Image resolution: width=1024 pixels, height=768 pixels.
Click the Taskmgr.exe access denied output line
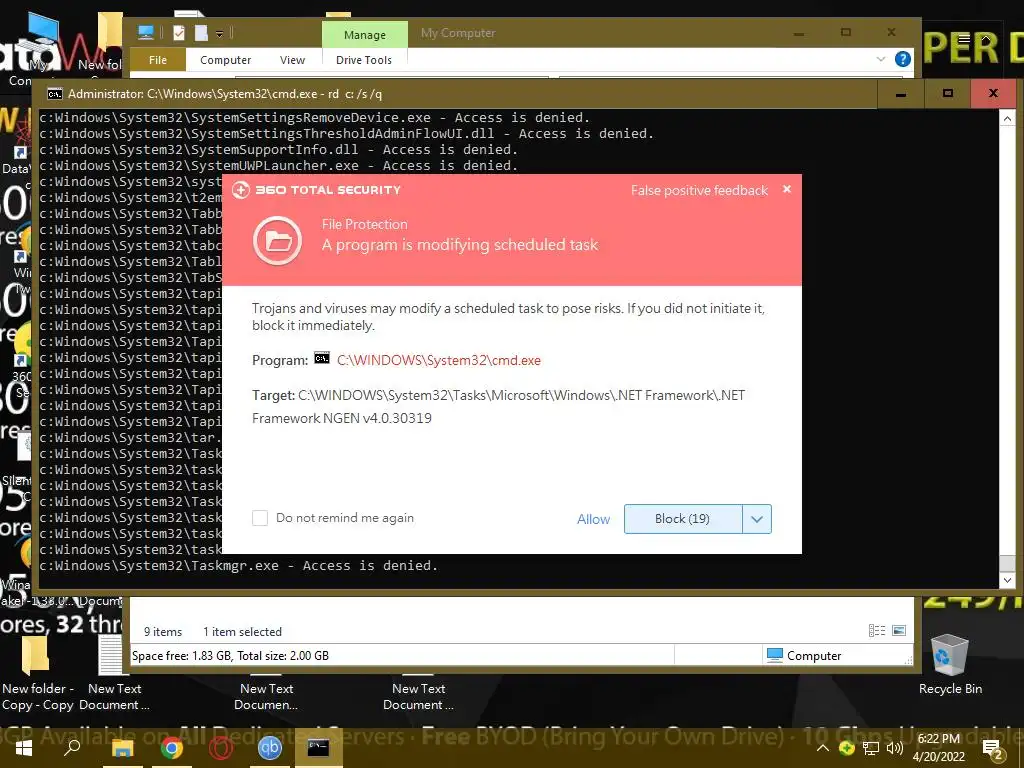[x=238, y=566]
